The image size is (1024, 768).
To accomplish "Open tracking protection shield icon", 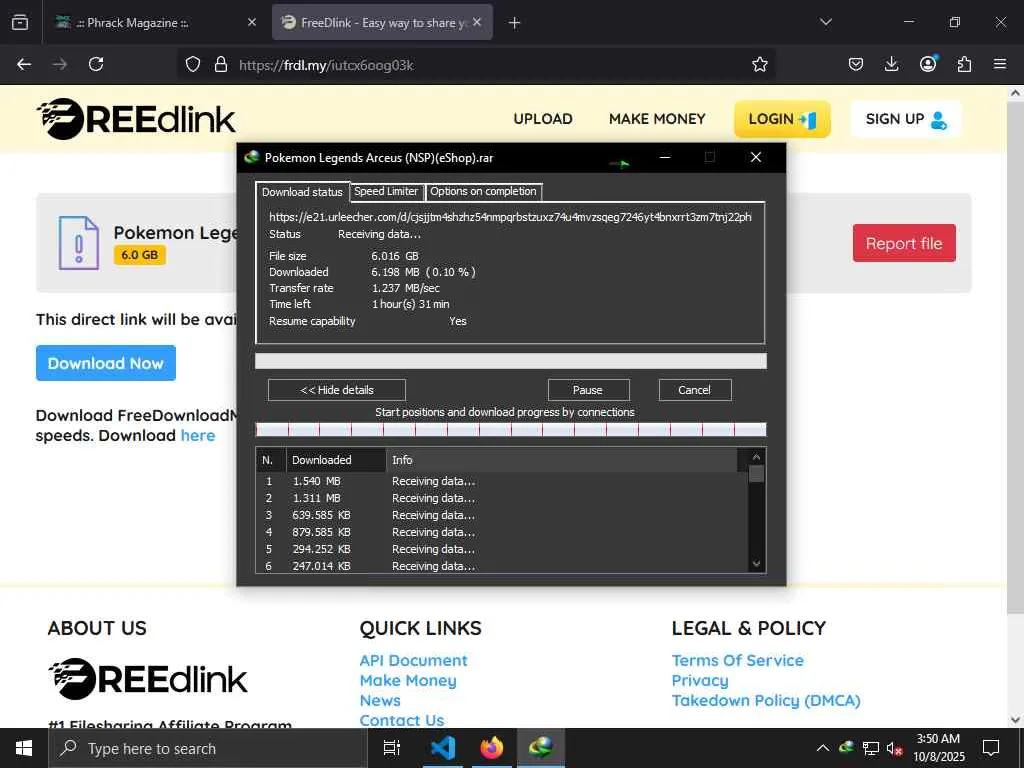I will click(x=193, y=64).
